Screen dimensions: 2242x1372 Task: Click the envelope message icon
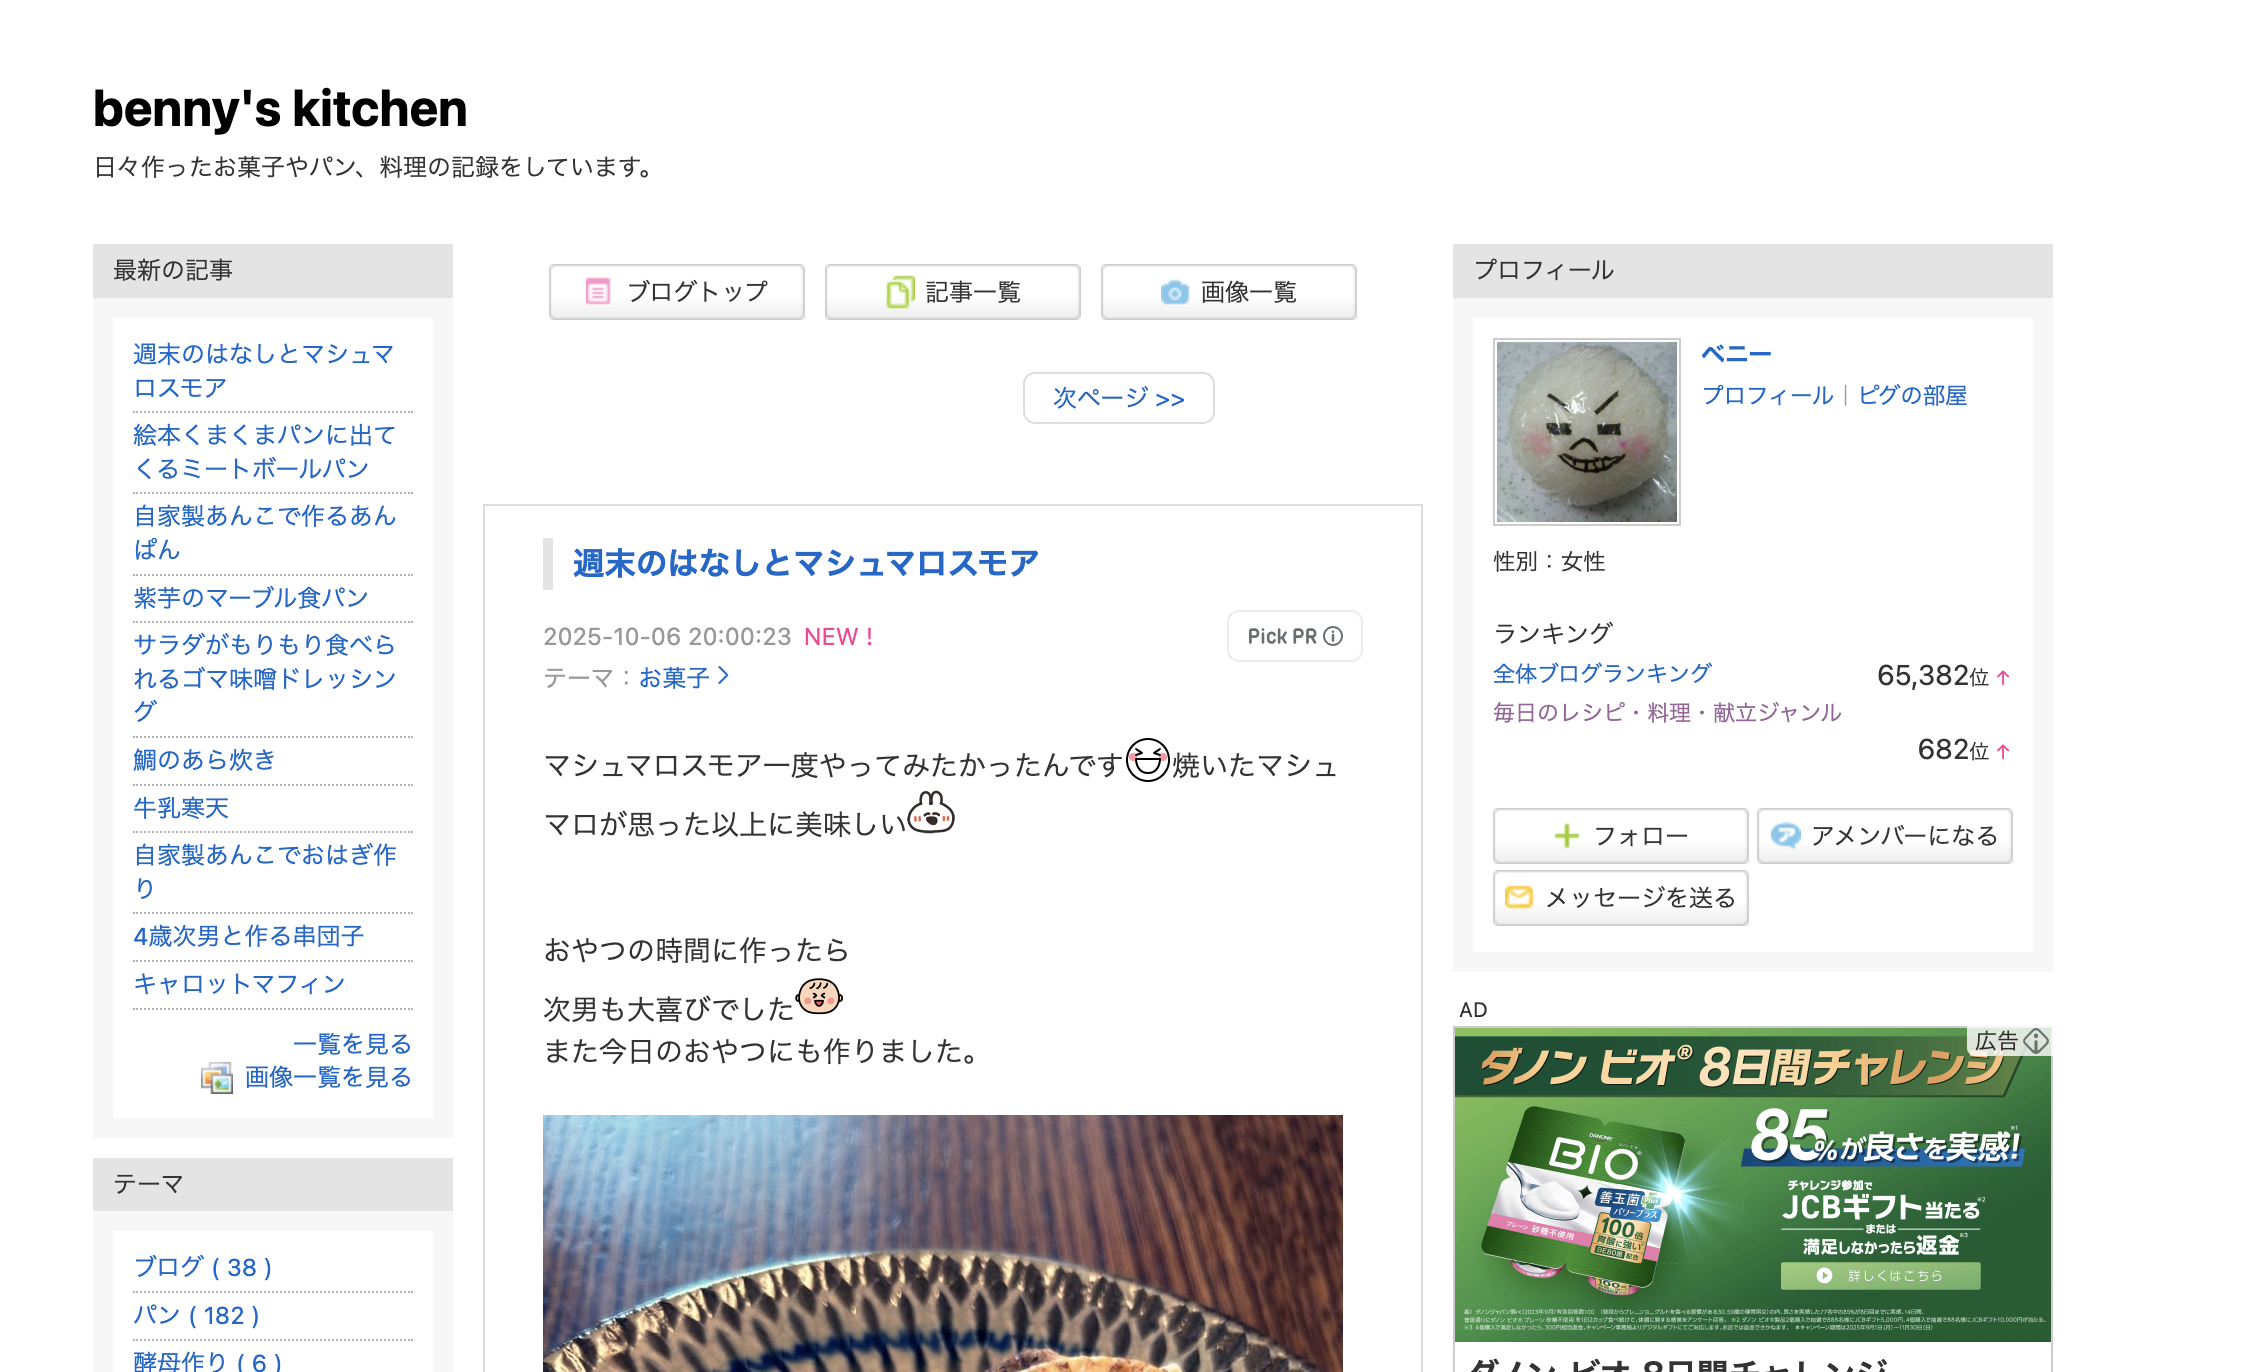(x=1519, y=897)
